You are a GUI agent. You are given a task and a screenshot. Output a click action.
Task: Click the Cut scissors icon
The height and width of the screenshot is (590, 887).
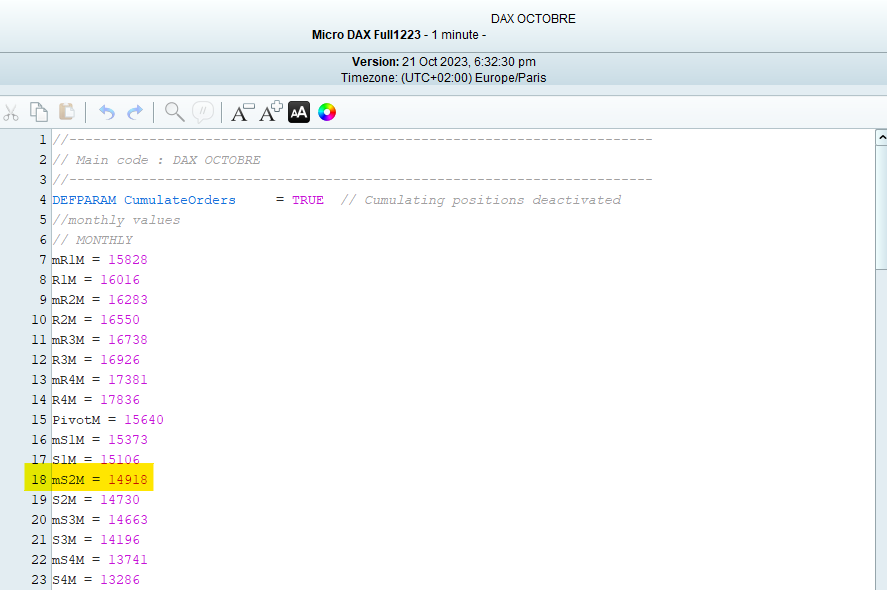pyautogui.click(x=11, y=113)
